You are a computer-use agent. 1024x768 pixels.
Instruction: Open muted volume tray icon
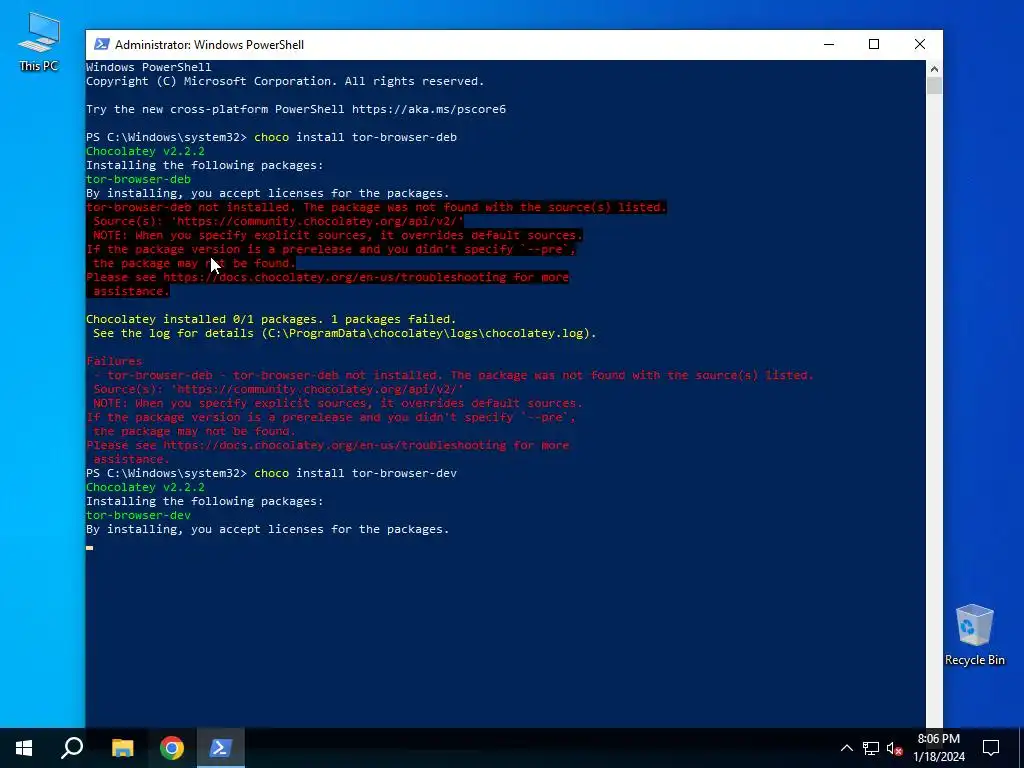[x=895, y=748]
